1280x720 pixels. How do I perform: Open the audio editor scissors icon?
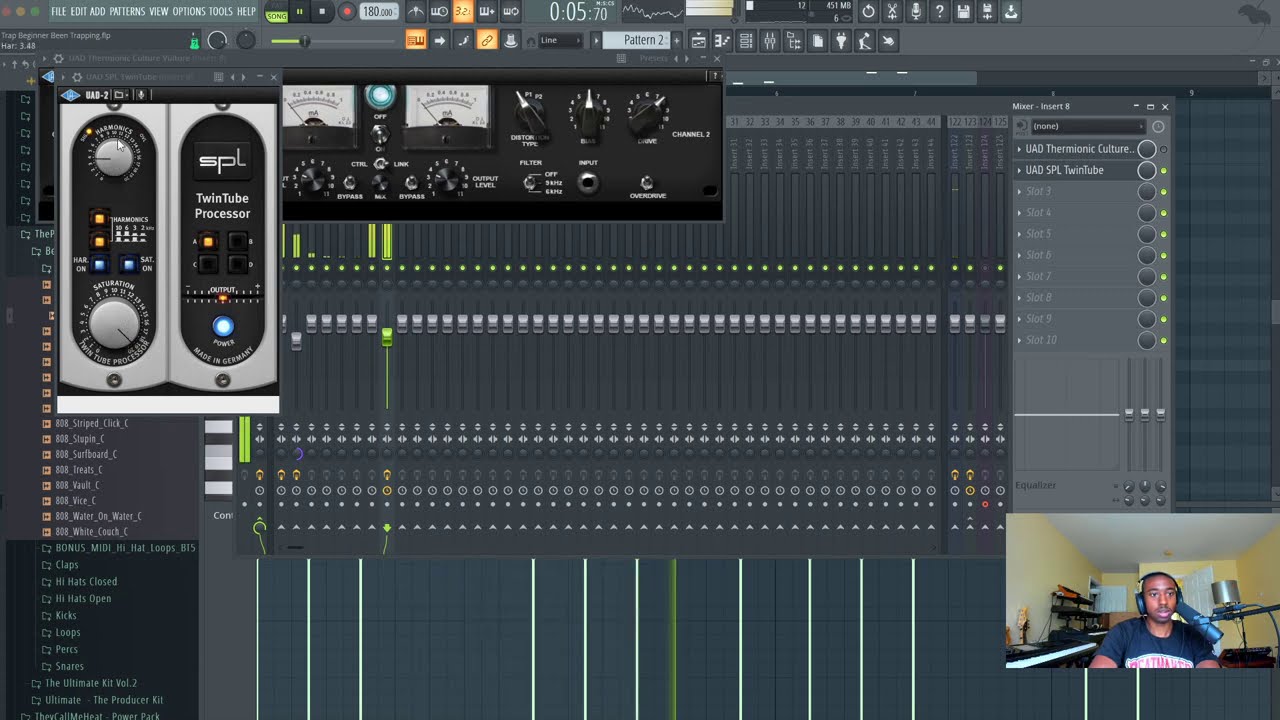point(892,12)
